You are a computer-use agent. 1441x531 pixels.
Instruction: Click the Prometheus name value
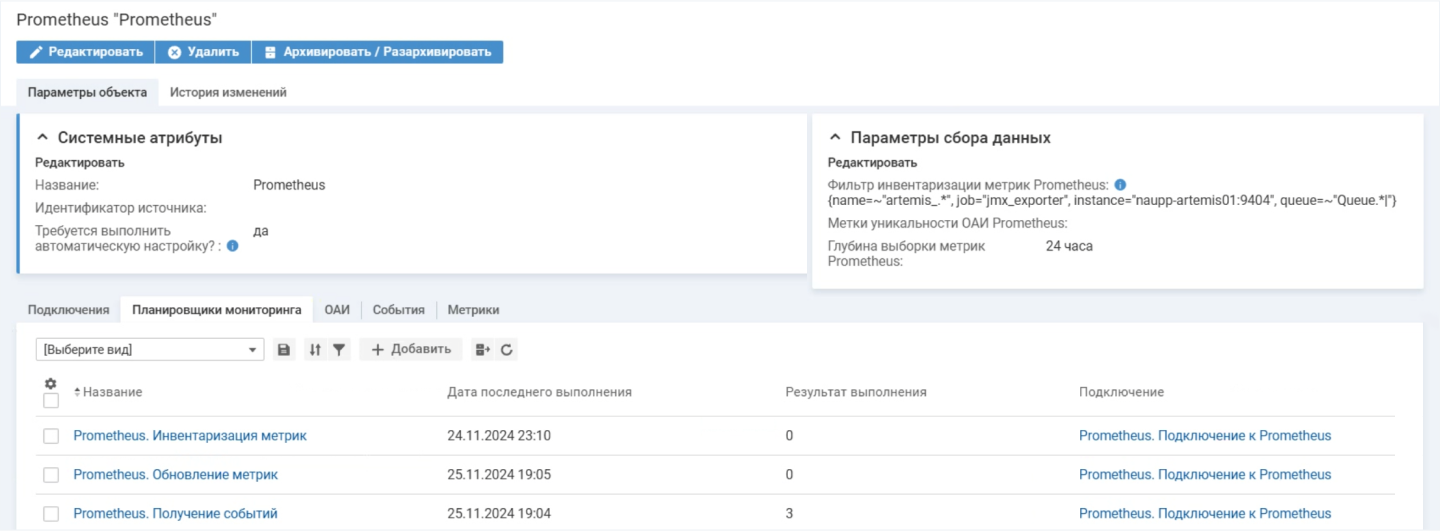tap(289, 185)
